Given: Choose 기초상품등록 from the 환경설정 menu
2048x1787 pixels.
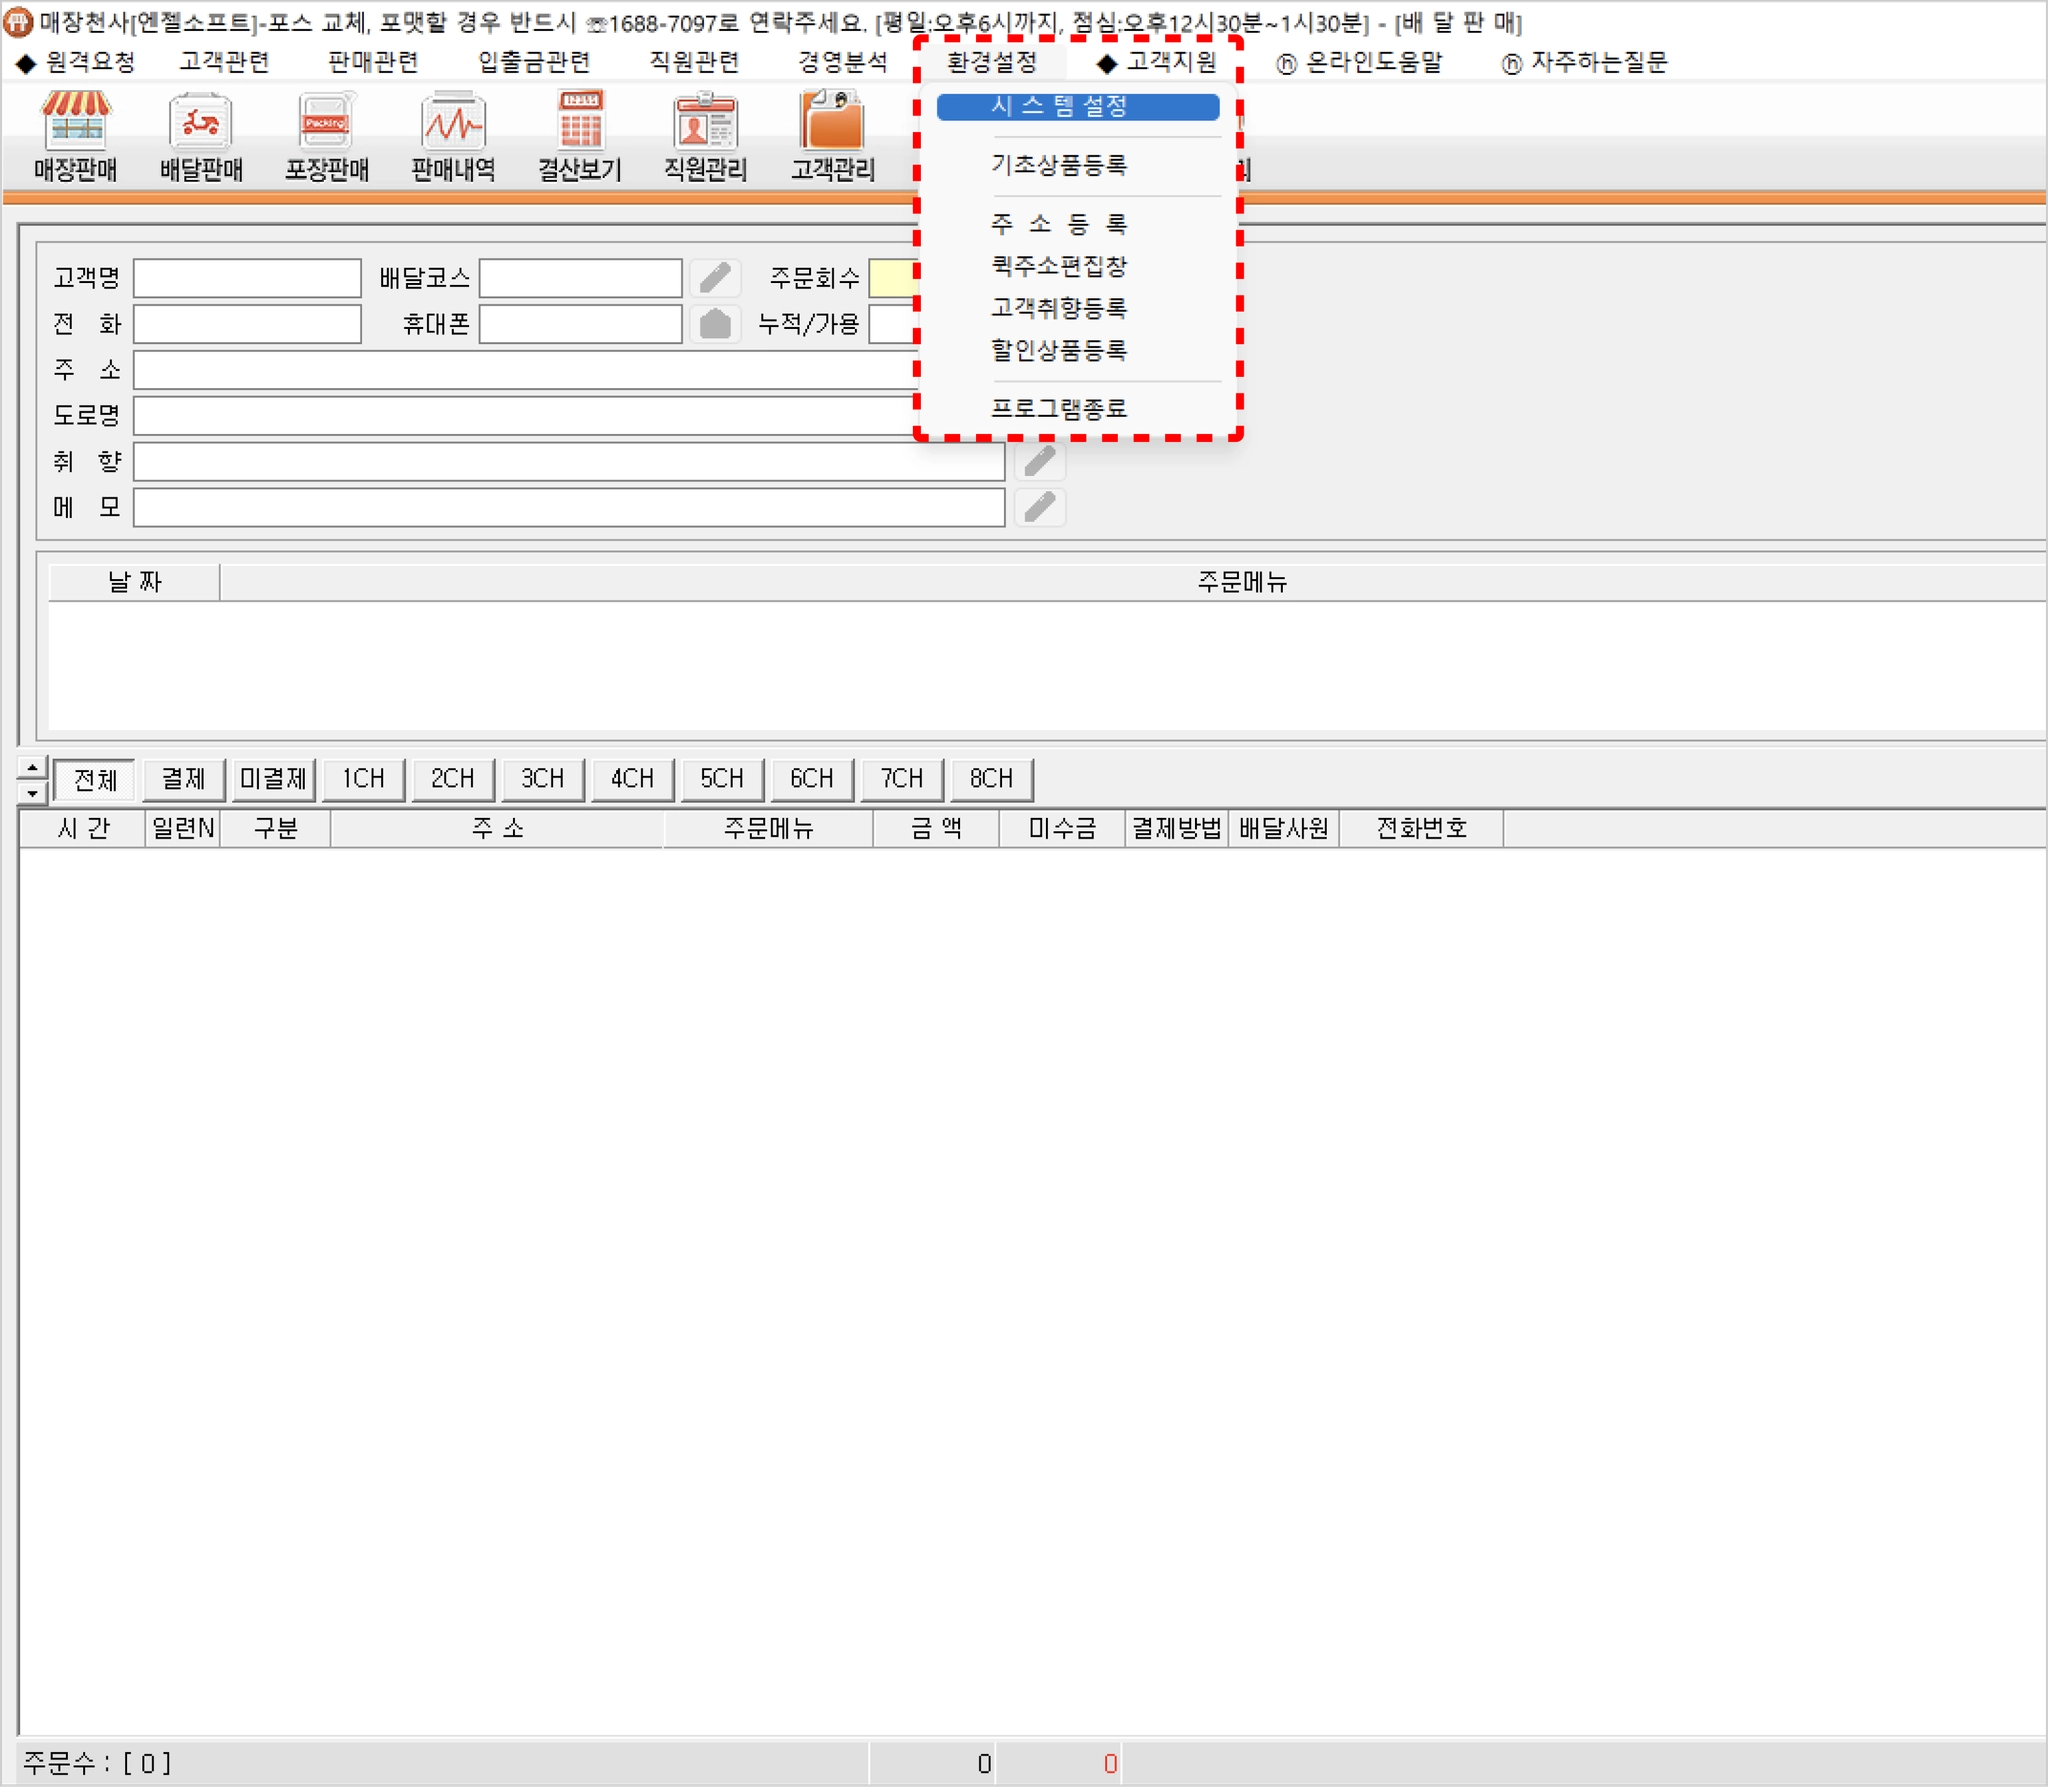Looking at the screenshot, I should (1059, 165).
